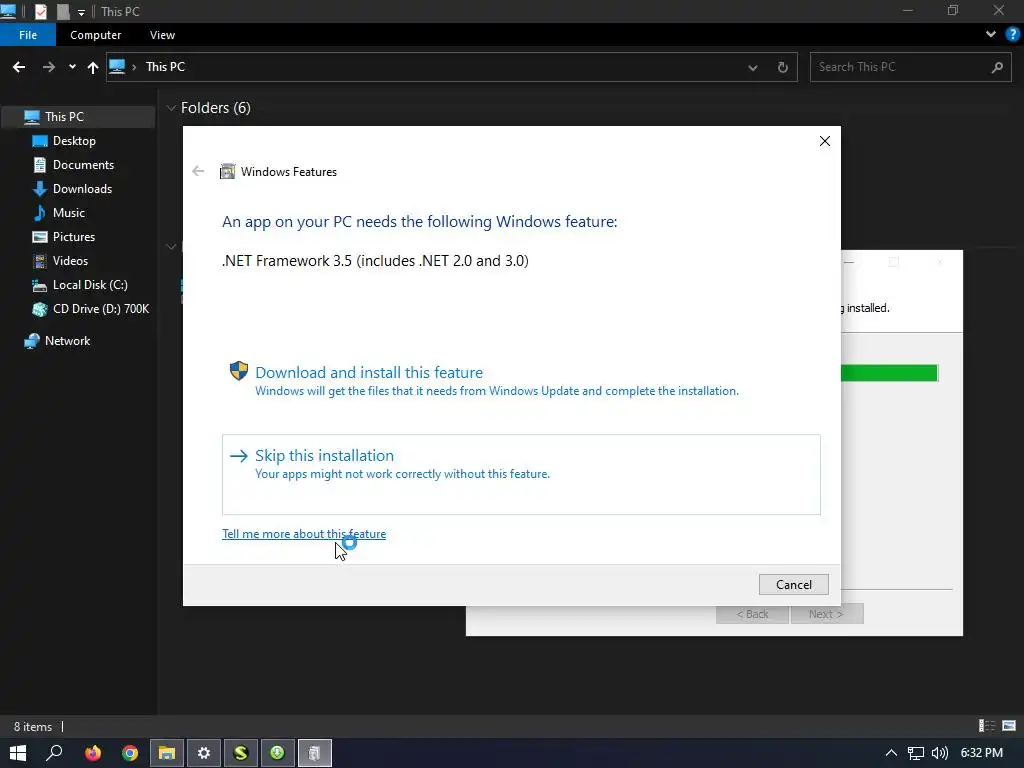
Task: Select Local Disk (C:) in sidebar
Action: click(x=90, y=285)
